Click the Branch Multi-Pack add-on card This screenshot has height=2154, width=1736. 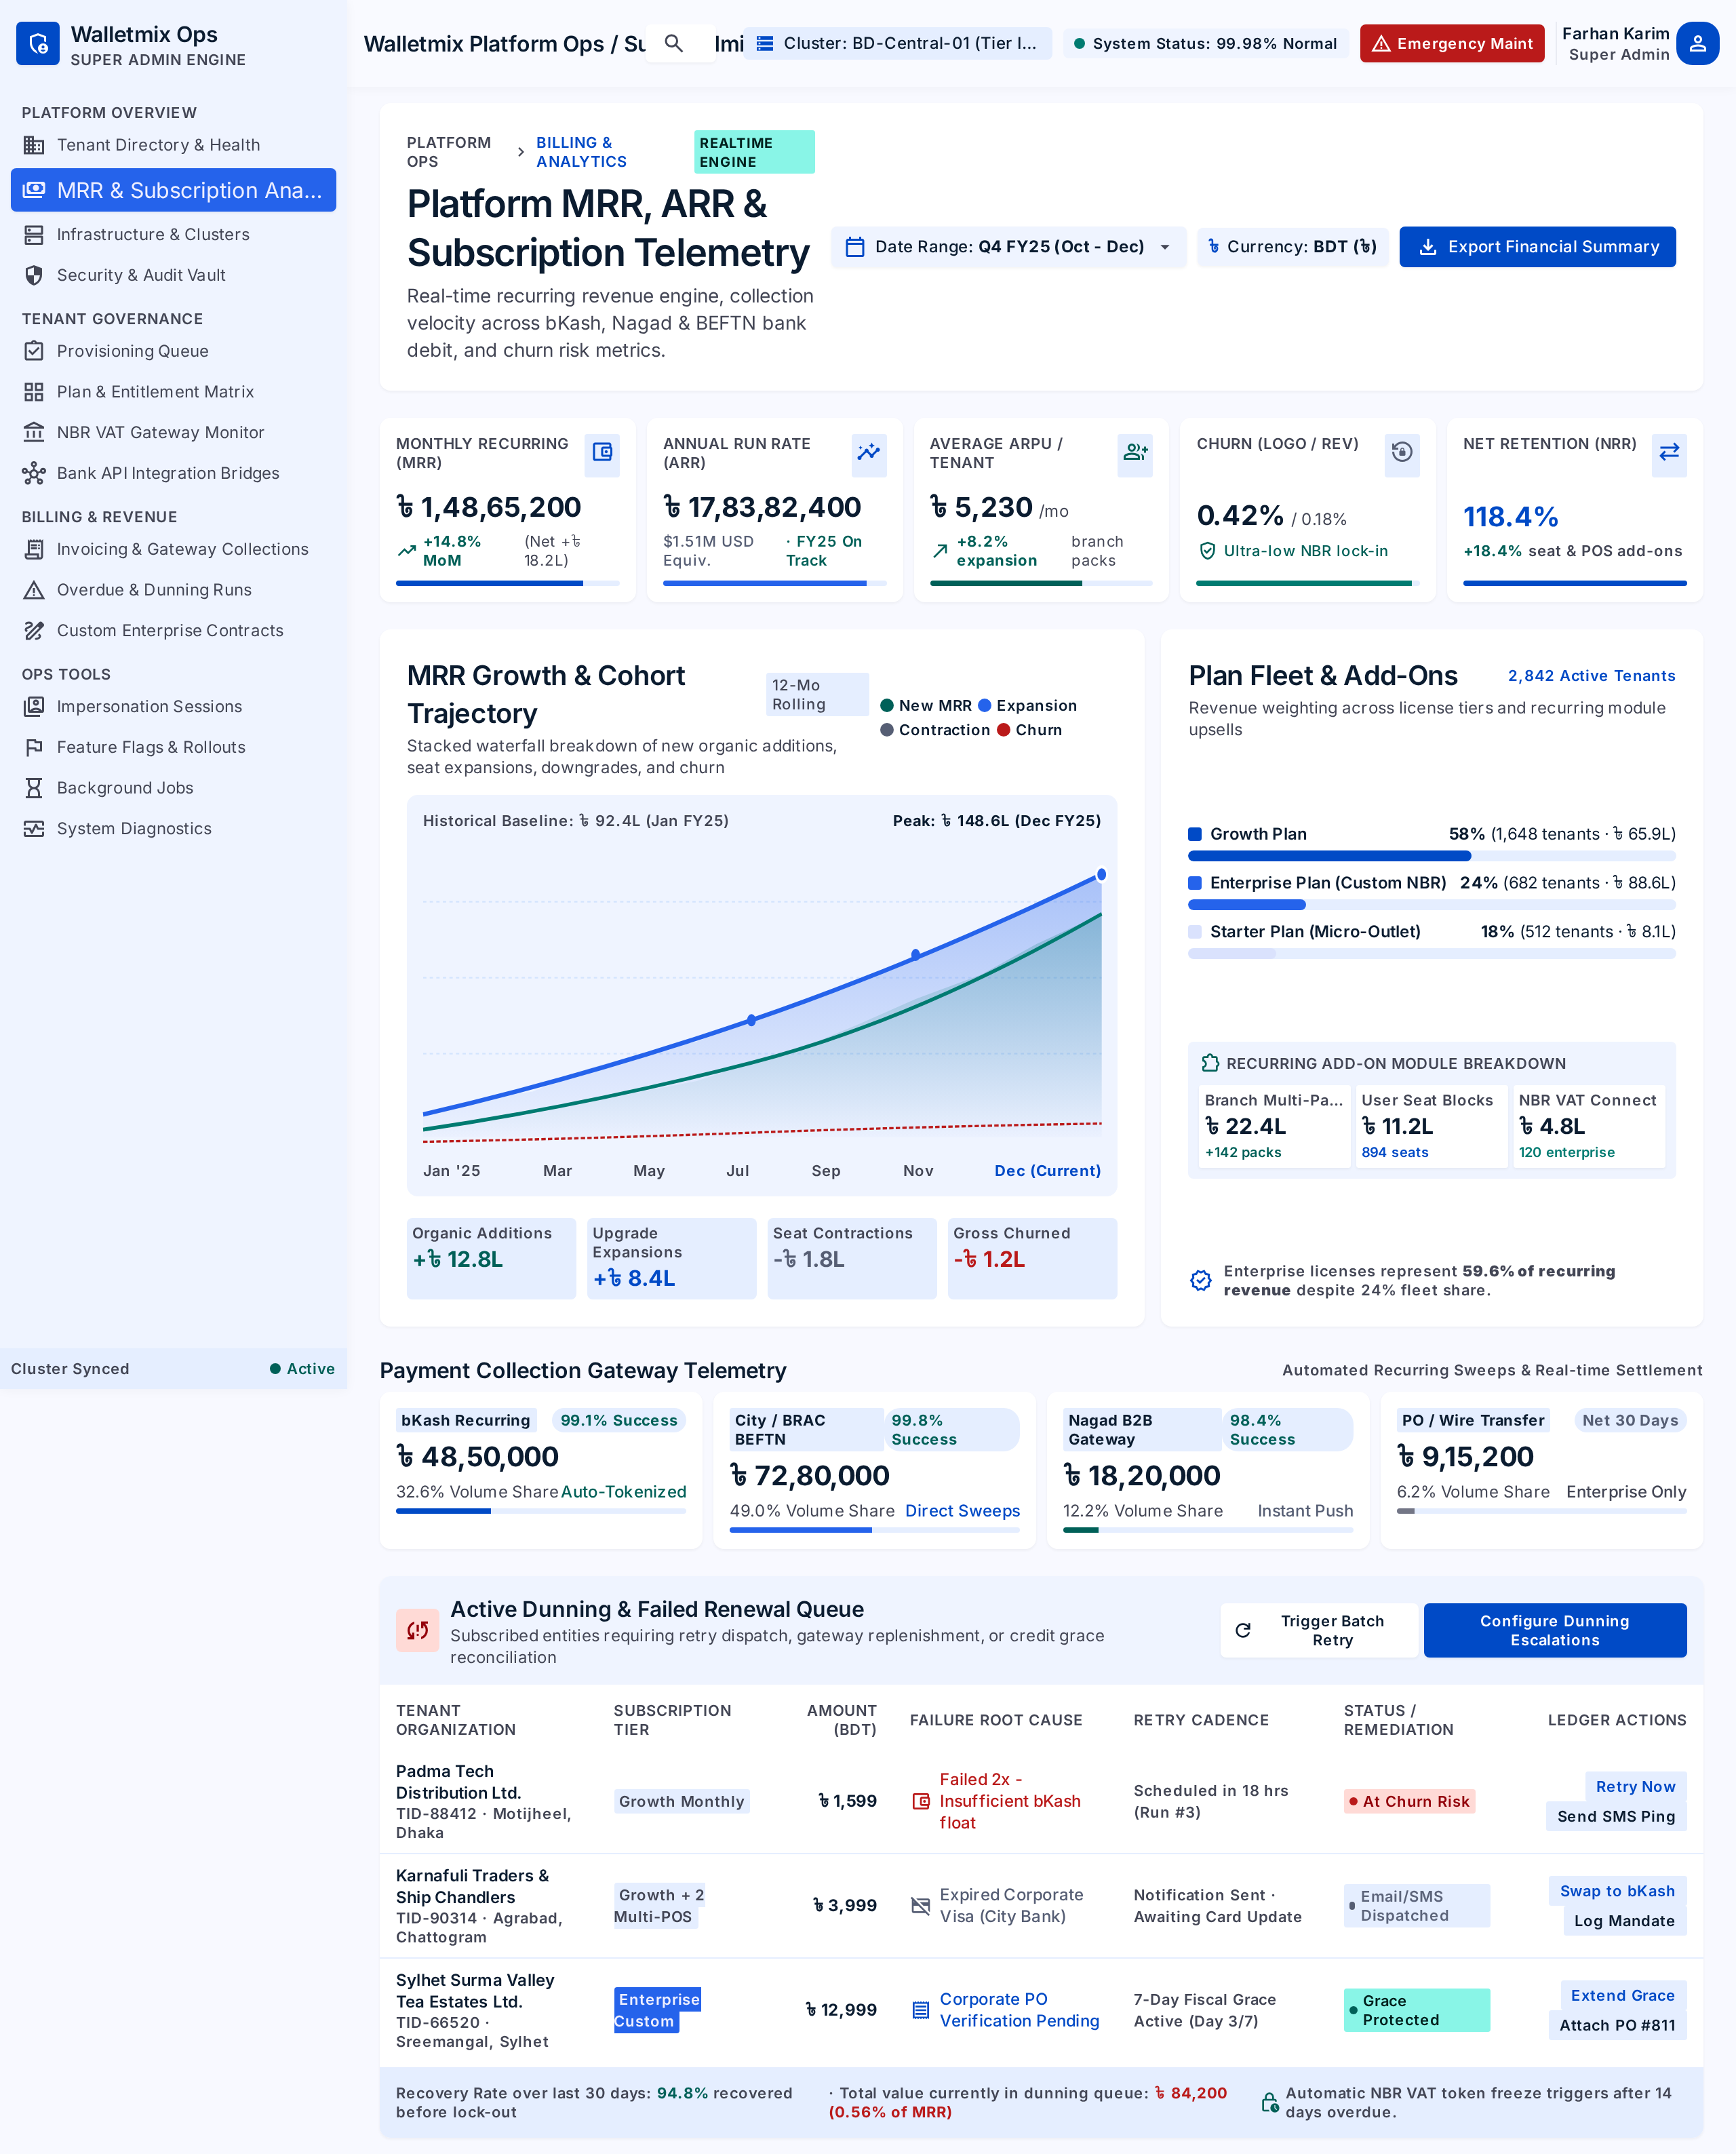(1274, 1126)
